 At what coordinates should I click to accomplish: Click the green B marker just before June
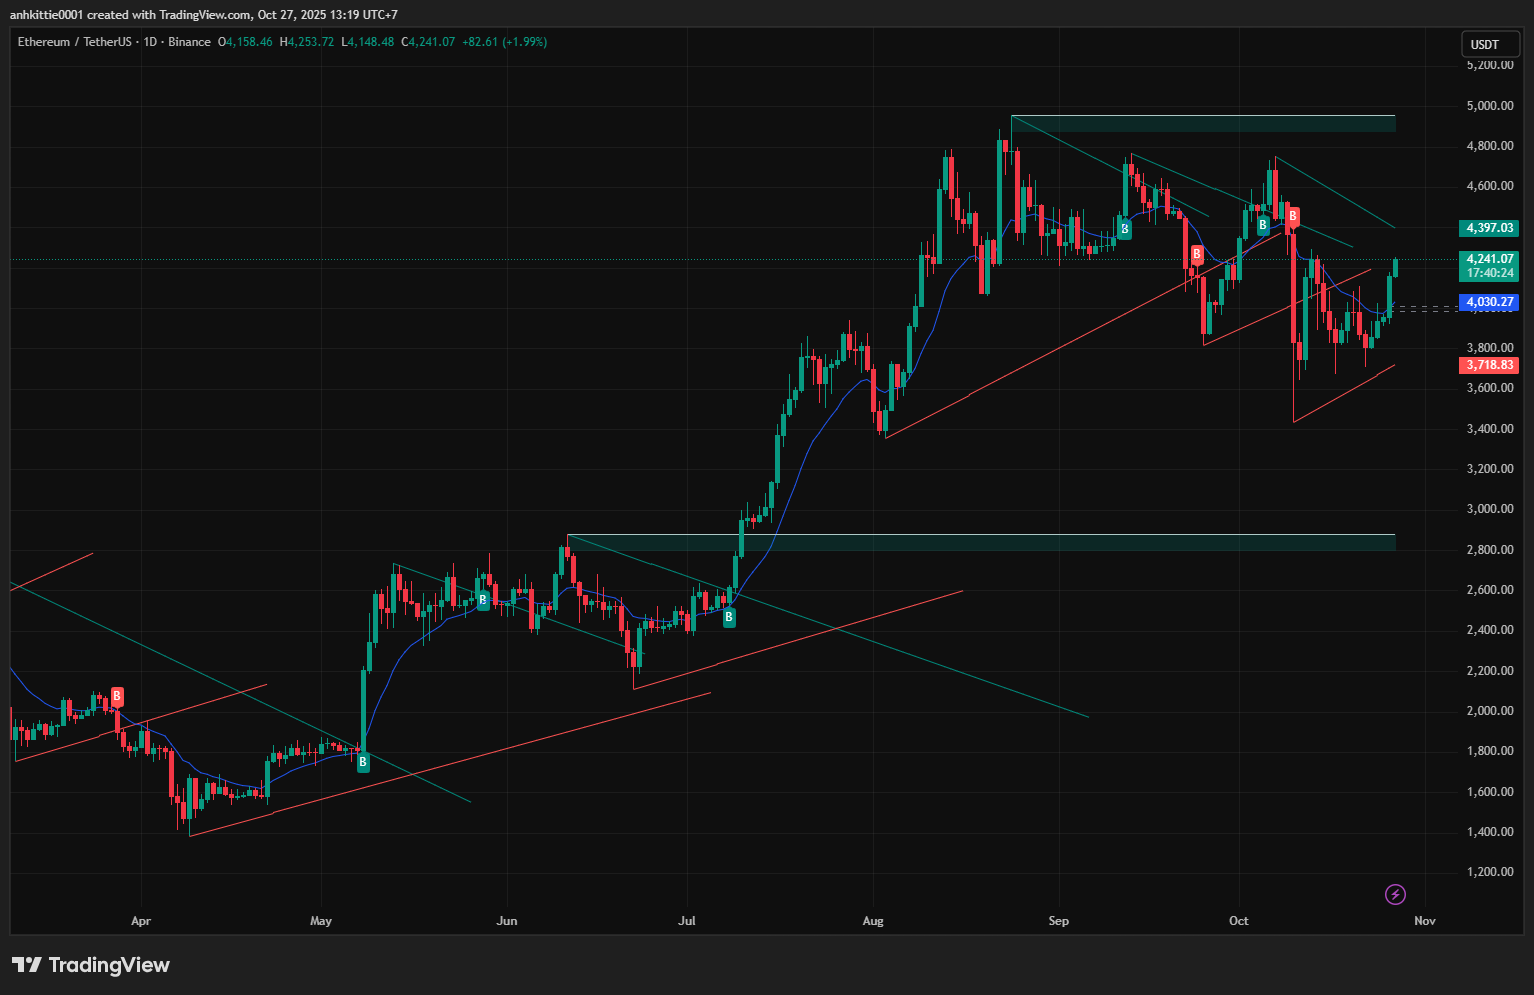(483, 600)
